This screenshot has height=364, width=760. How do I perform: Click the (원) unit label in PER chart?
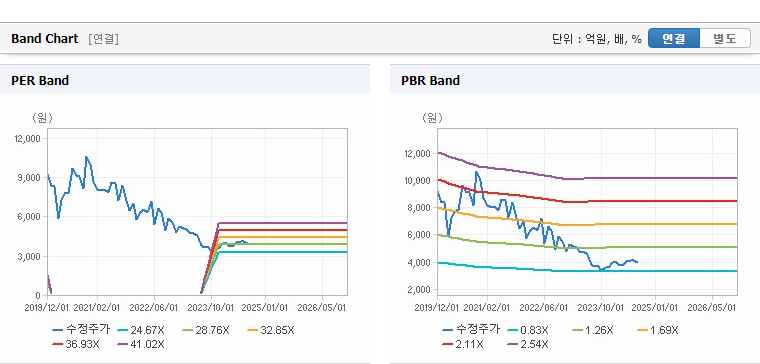point(42,118)
